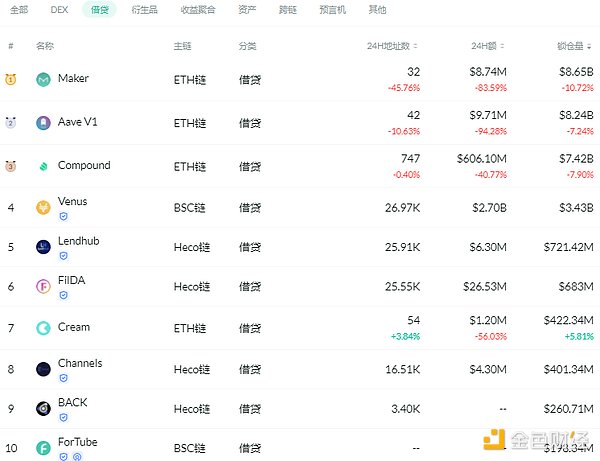Image resolution: width=600 pixels, height=461 pixels.
Task: Click the shield badge under Venus
Action: (64, 216)
